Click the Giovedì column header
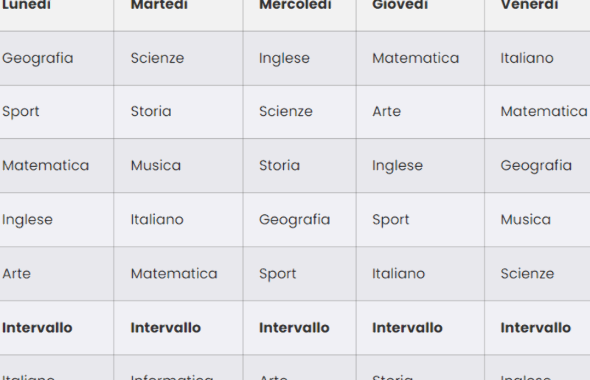590x380 pixels. [x=420, y=15]
